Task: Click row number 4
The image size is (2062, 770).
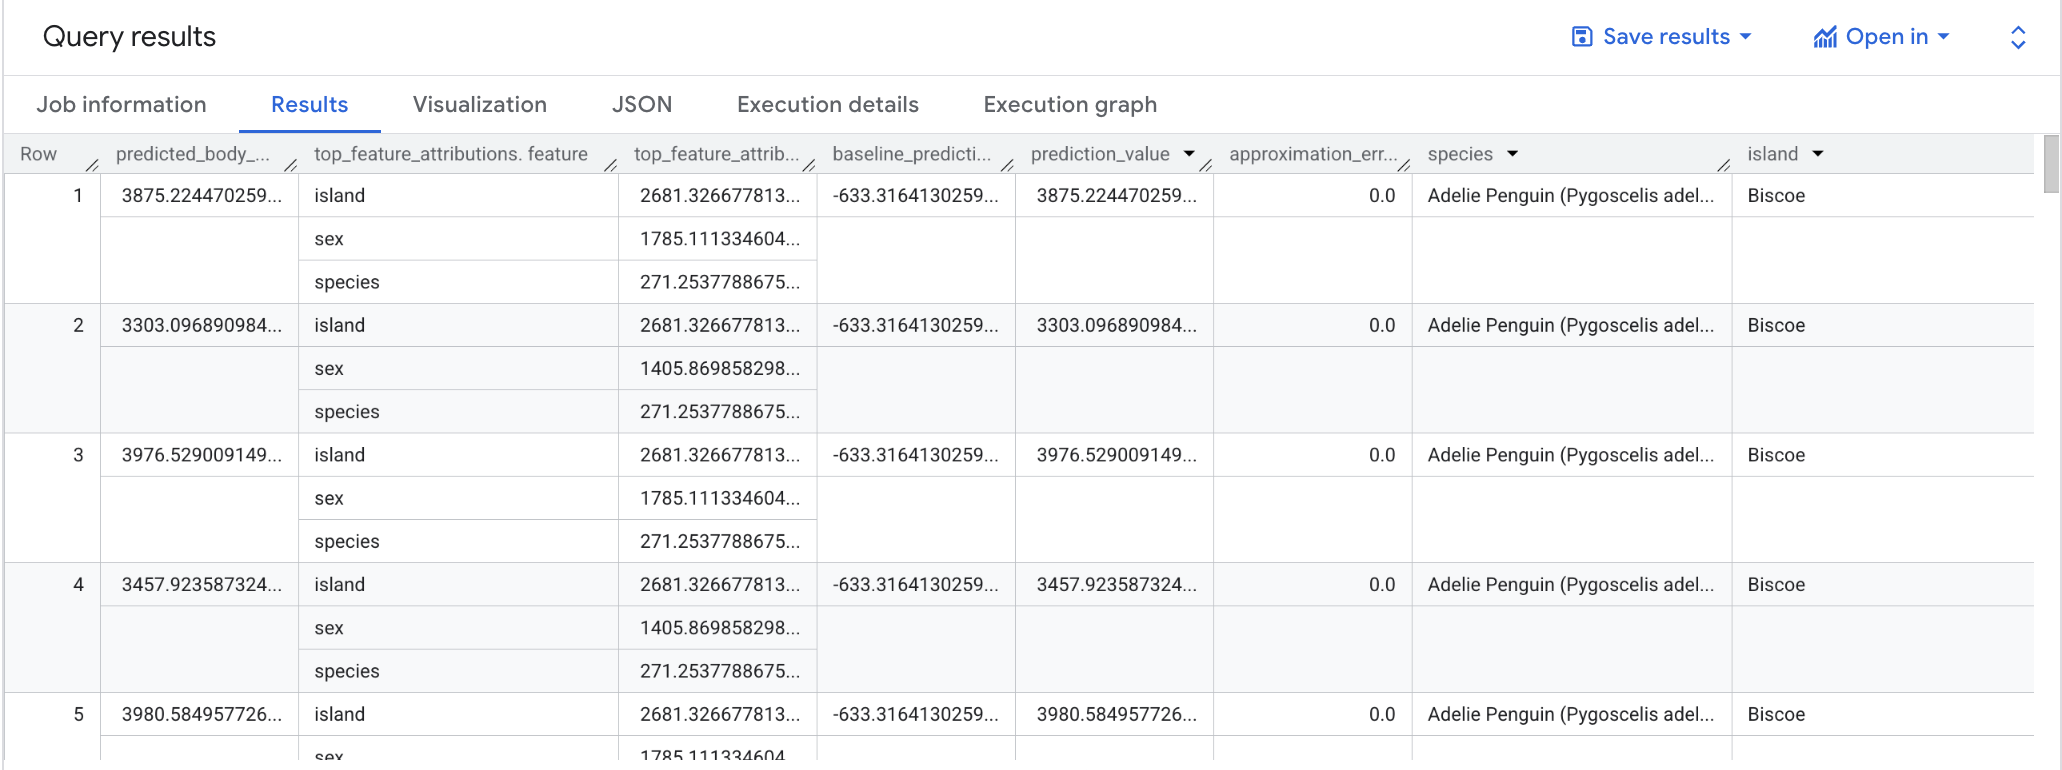Action: pyautogui.click(x=78, y=585)
